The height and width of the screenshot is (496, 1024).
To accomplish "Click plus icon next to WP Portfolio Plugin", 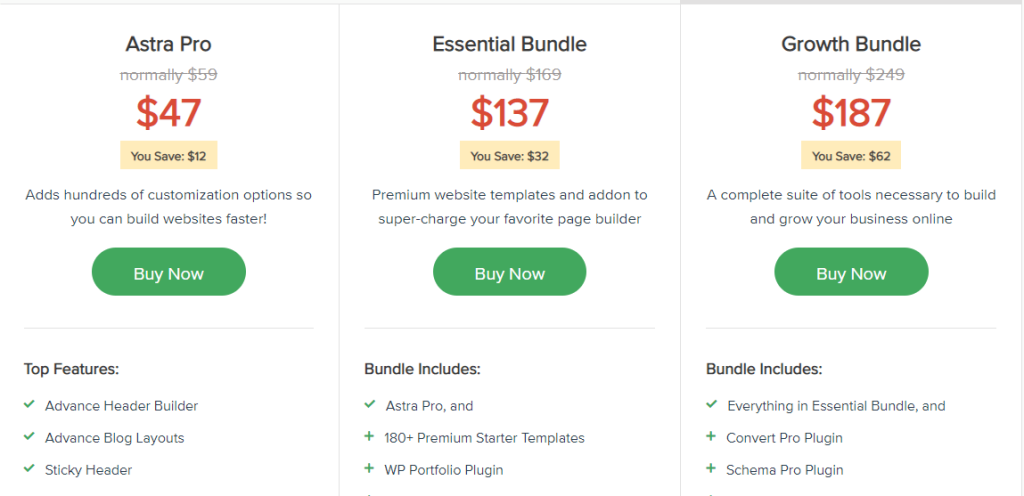I will point(370,469).
